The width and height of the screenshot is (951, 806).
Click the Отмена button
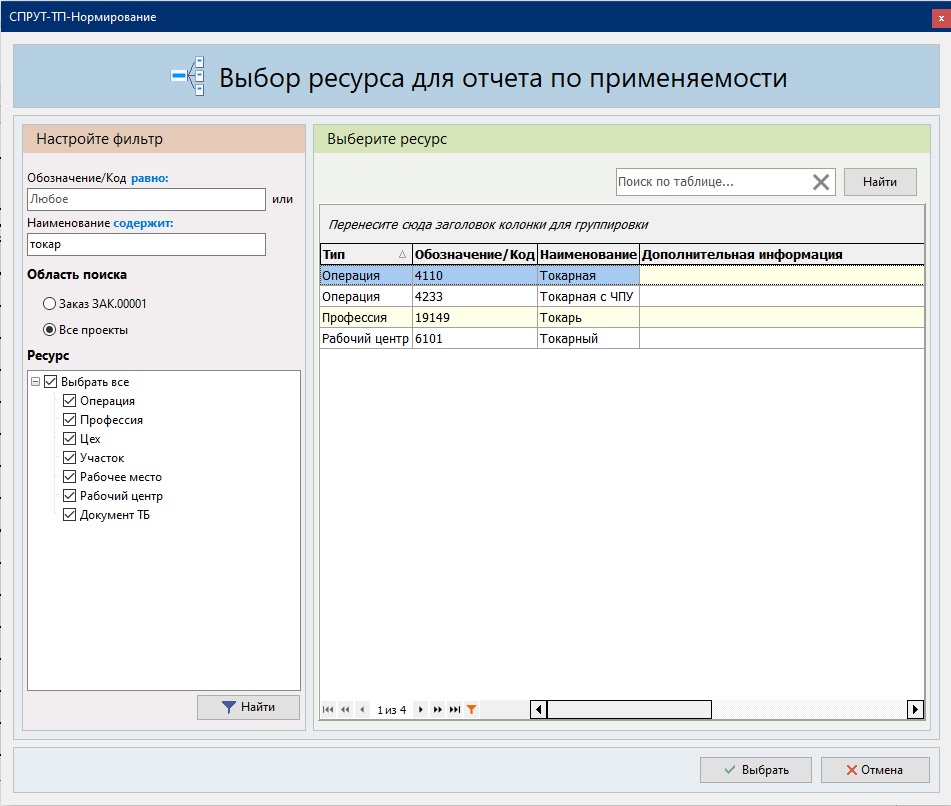(x=875, y=770)
